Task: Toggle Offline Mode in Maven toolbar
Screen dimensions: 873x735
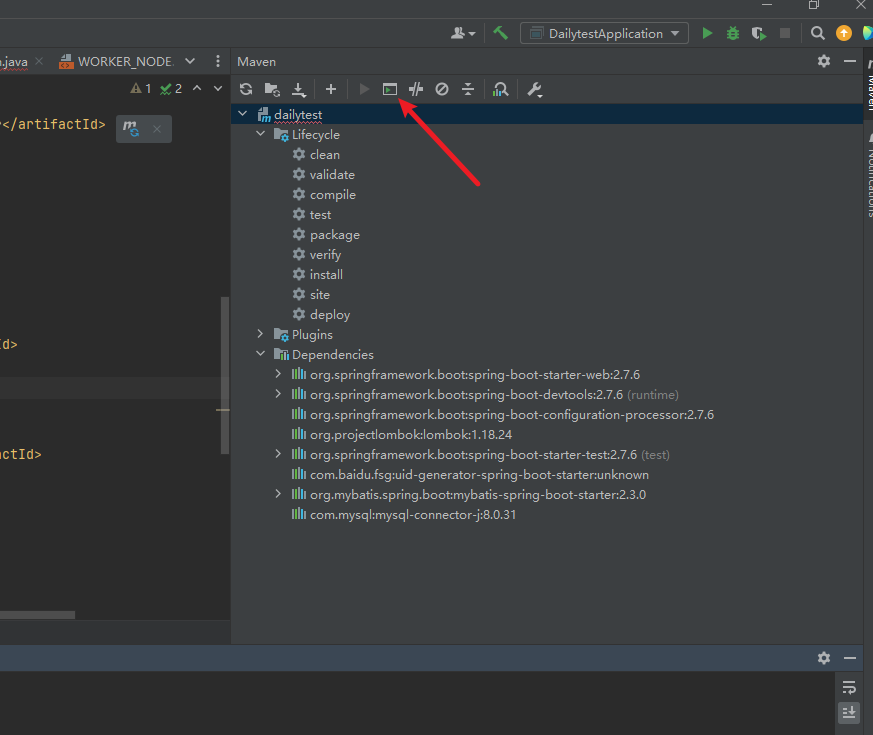Action: 416,90
